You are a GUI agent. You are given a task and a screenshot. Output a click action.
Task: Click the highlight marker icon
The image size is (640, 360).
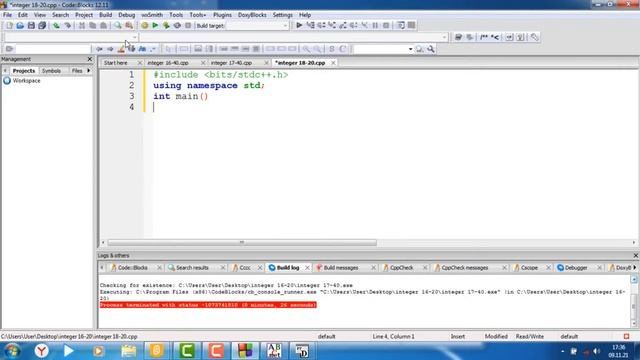click(x=121, y=49)
